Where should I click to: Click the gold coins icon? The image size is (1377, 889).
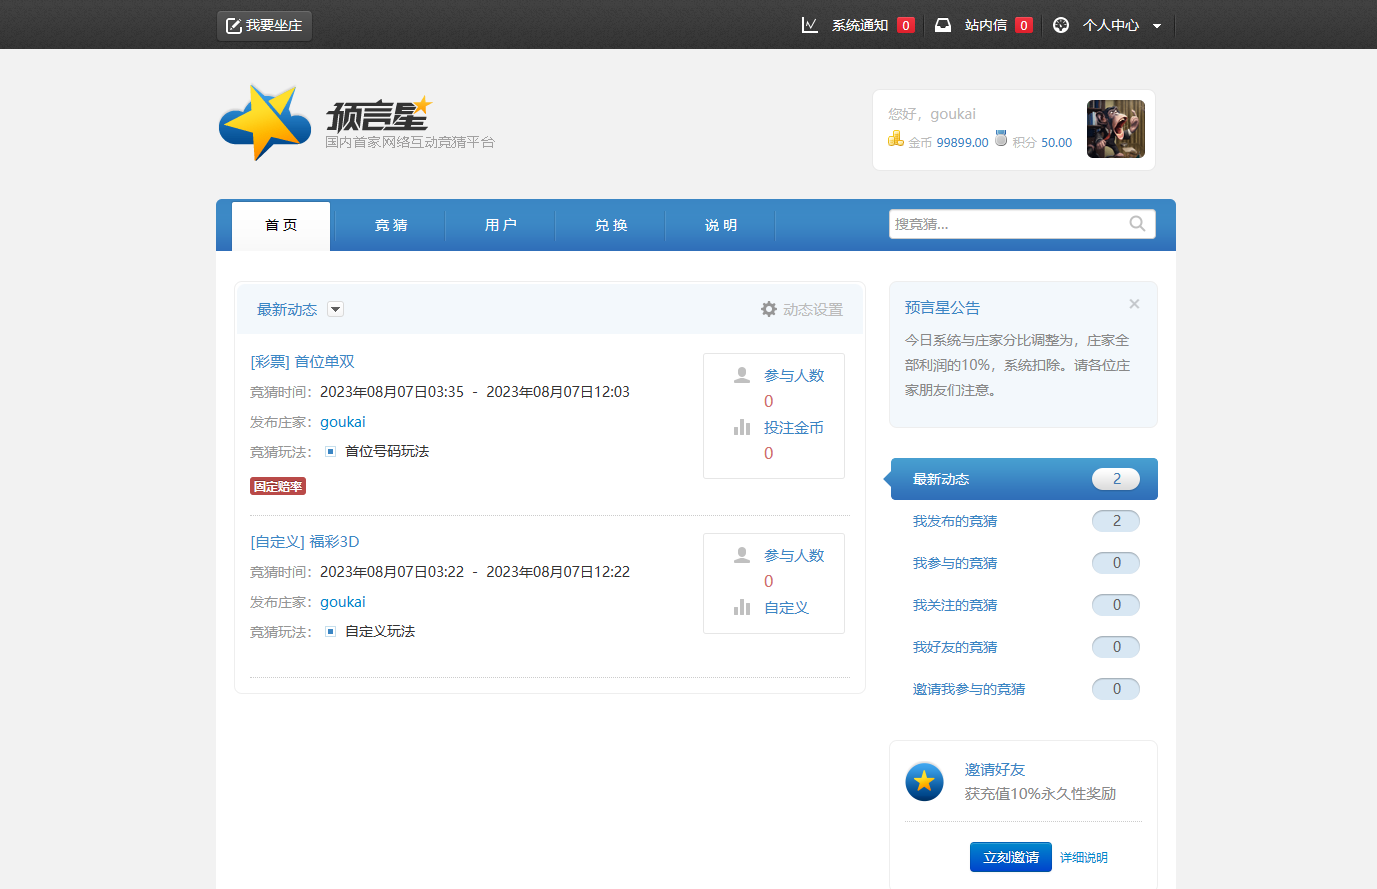pos(896,139)
